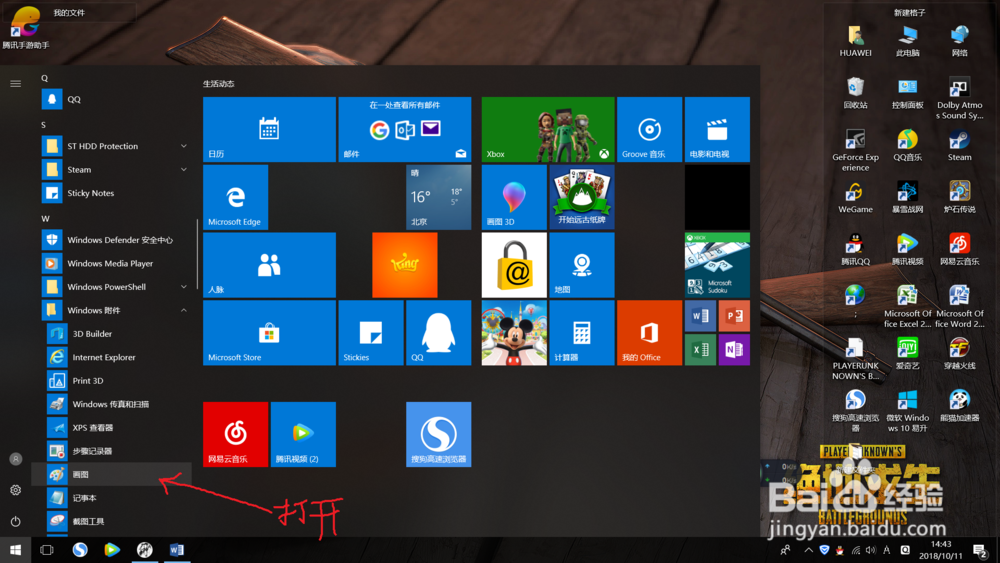Open the 开始远古纸牌 solitaire tile
Viewport: 1000px width, 563px height.
[582, 197]
